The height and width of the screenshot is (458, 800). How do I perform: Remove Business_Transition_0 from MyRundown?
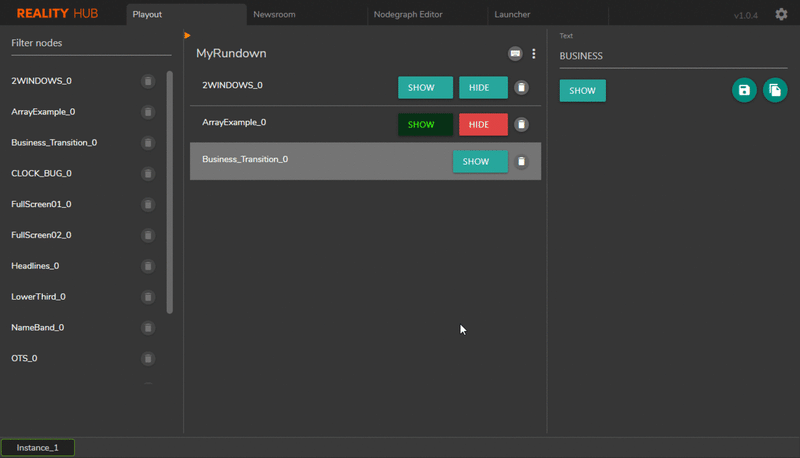tap(521, 162)
